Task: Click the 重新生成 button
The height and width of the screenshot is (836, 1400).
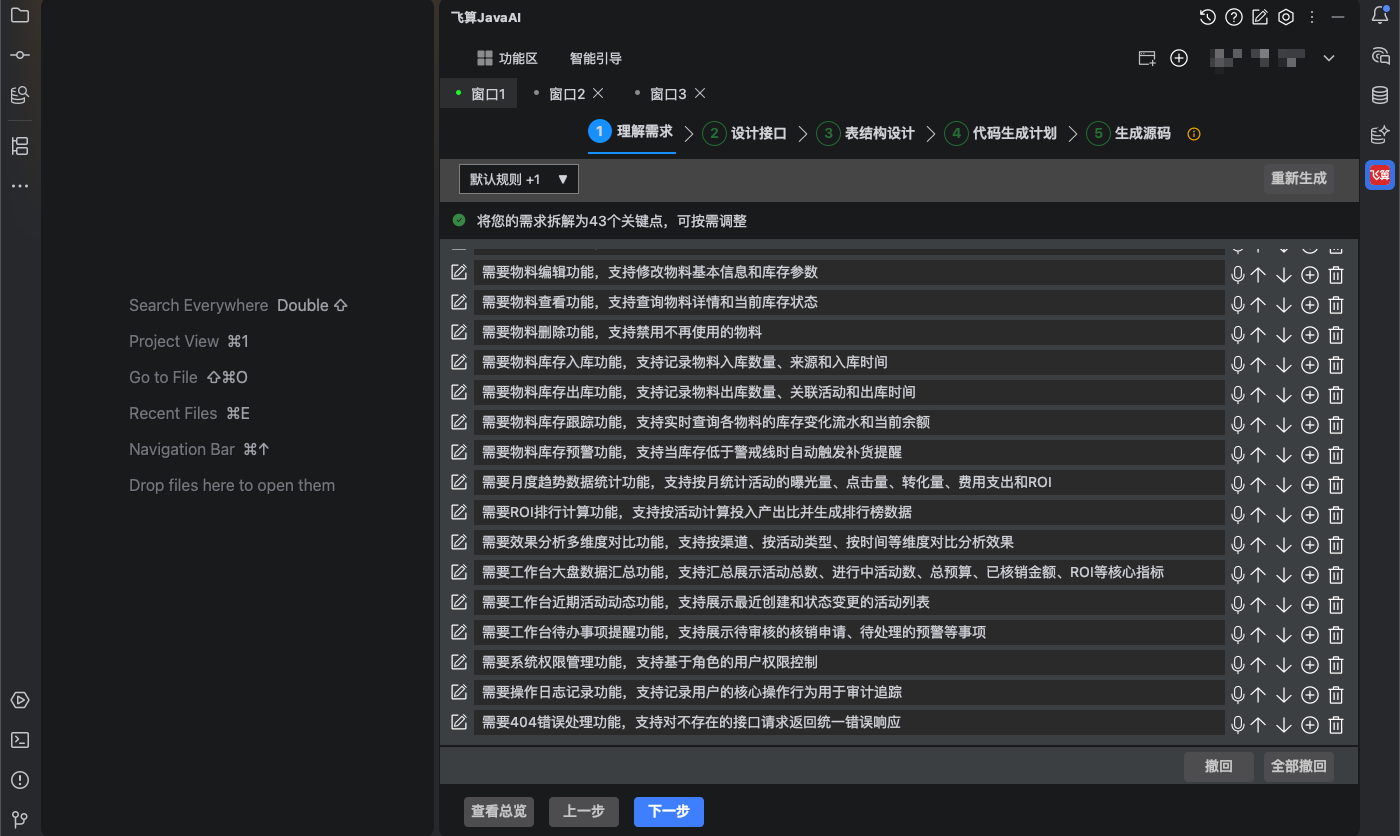Action: pos(1298,178)
